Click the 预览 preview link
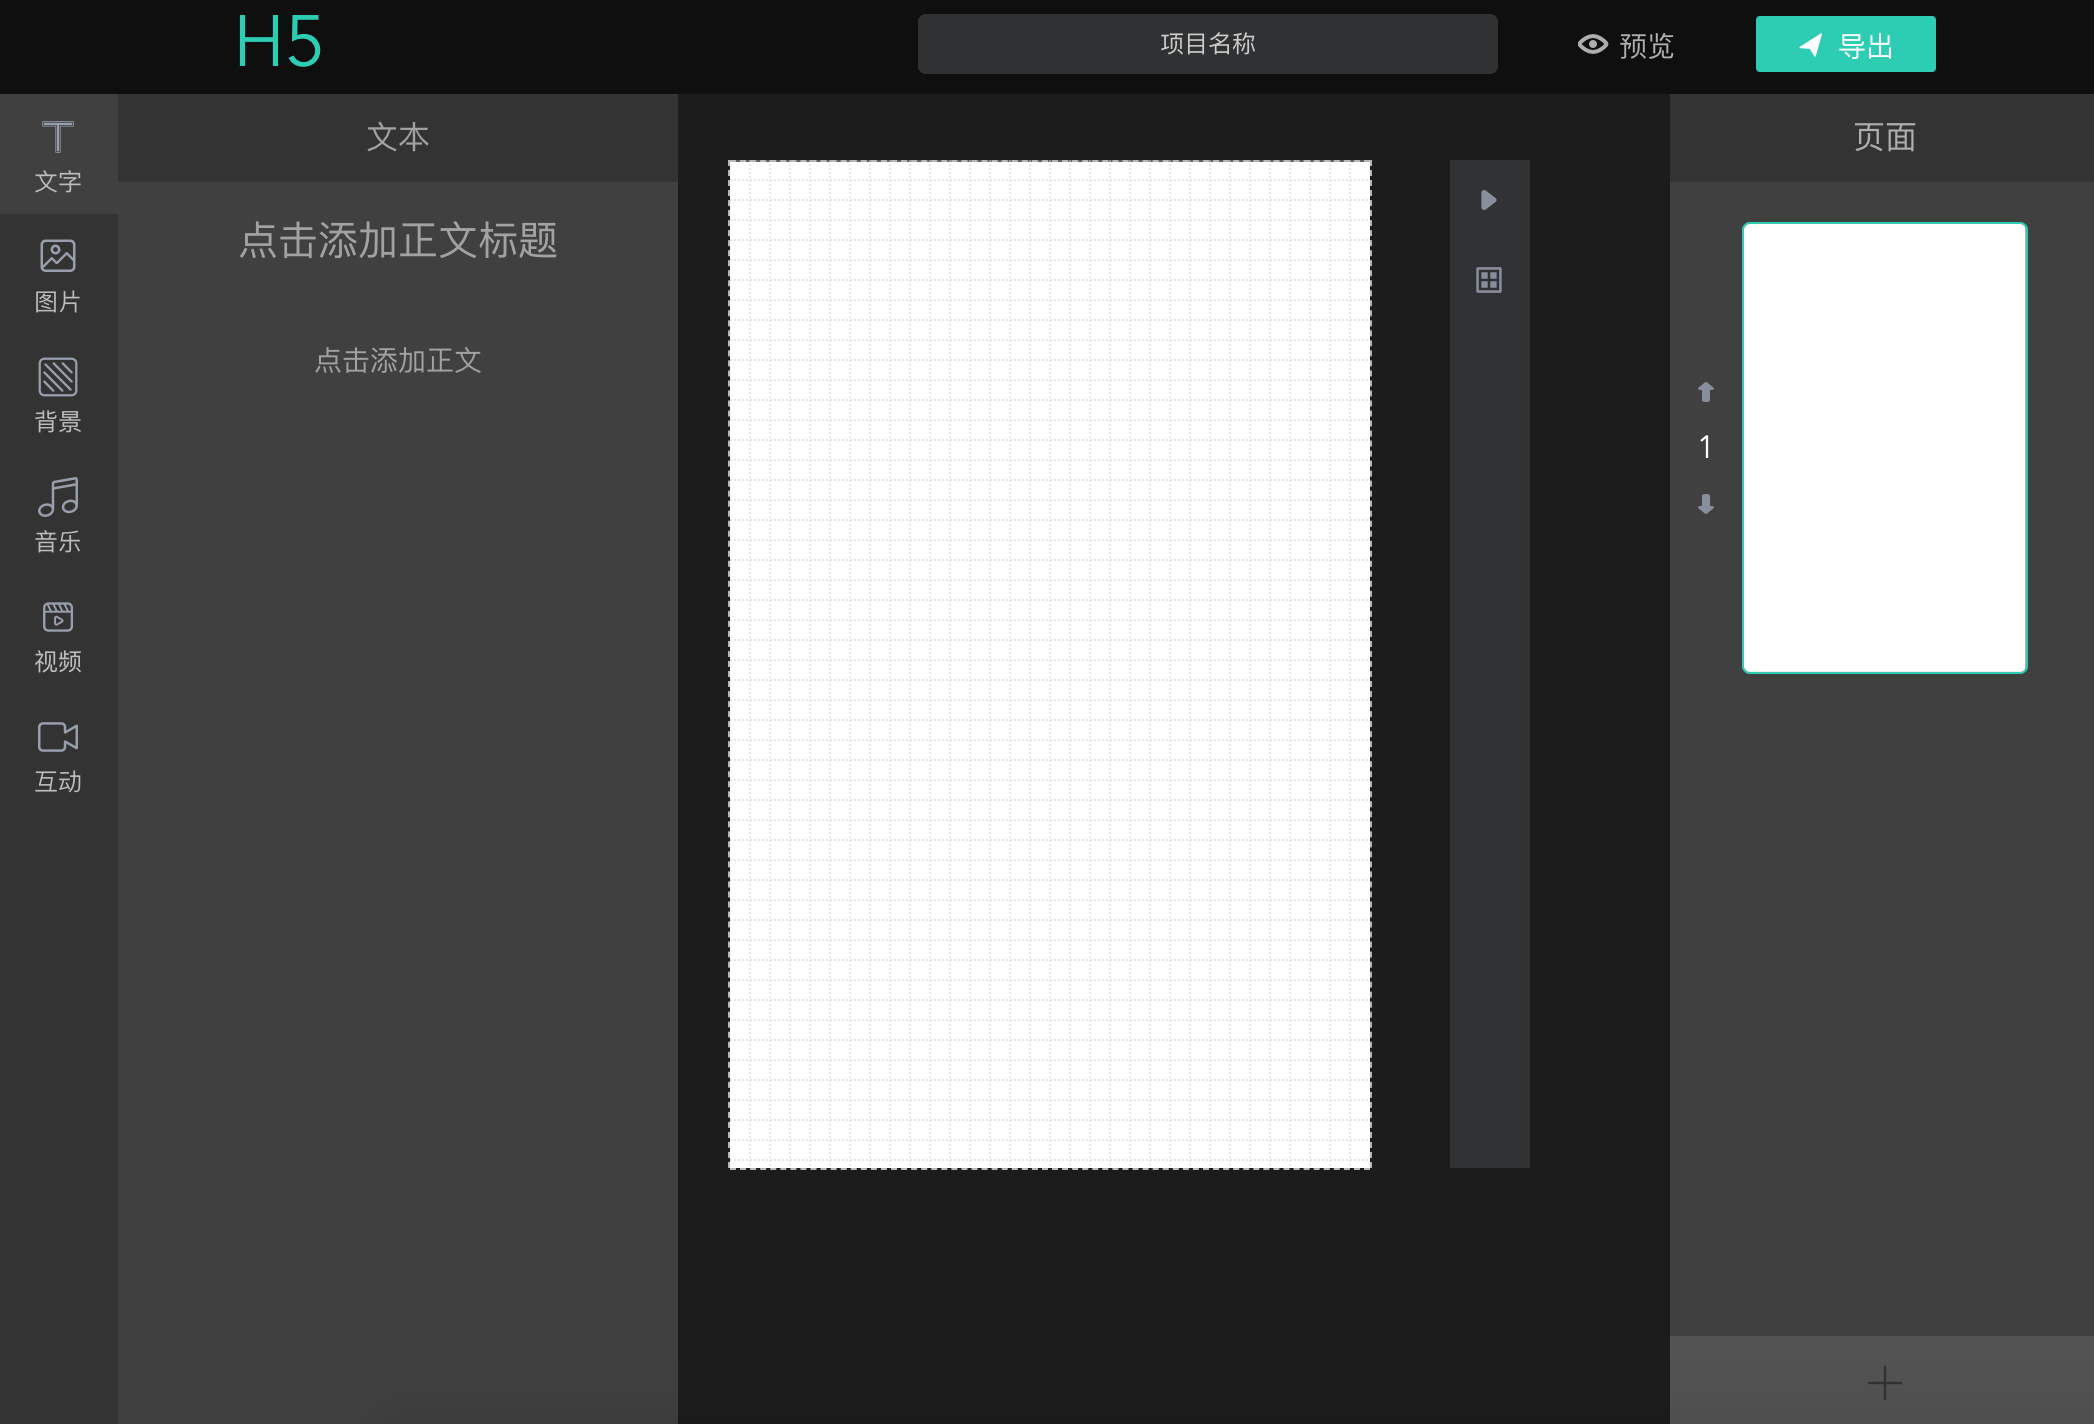2094x1424 pixels. [1644, 46]
